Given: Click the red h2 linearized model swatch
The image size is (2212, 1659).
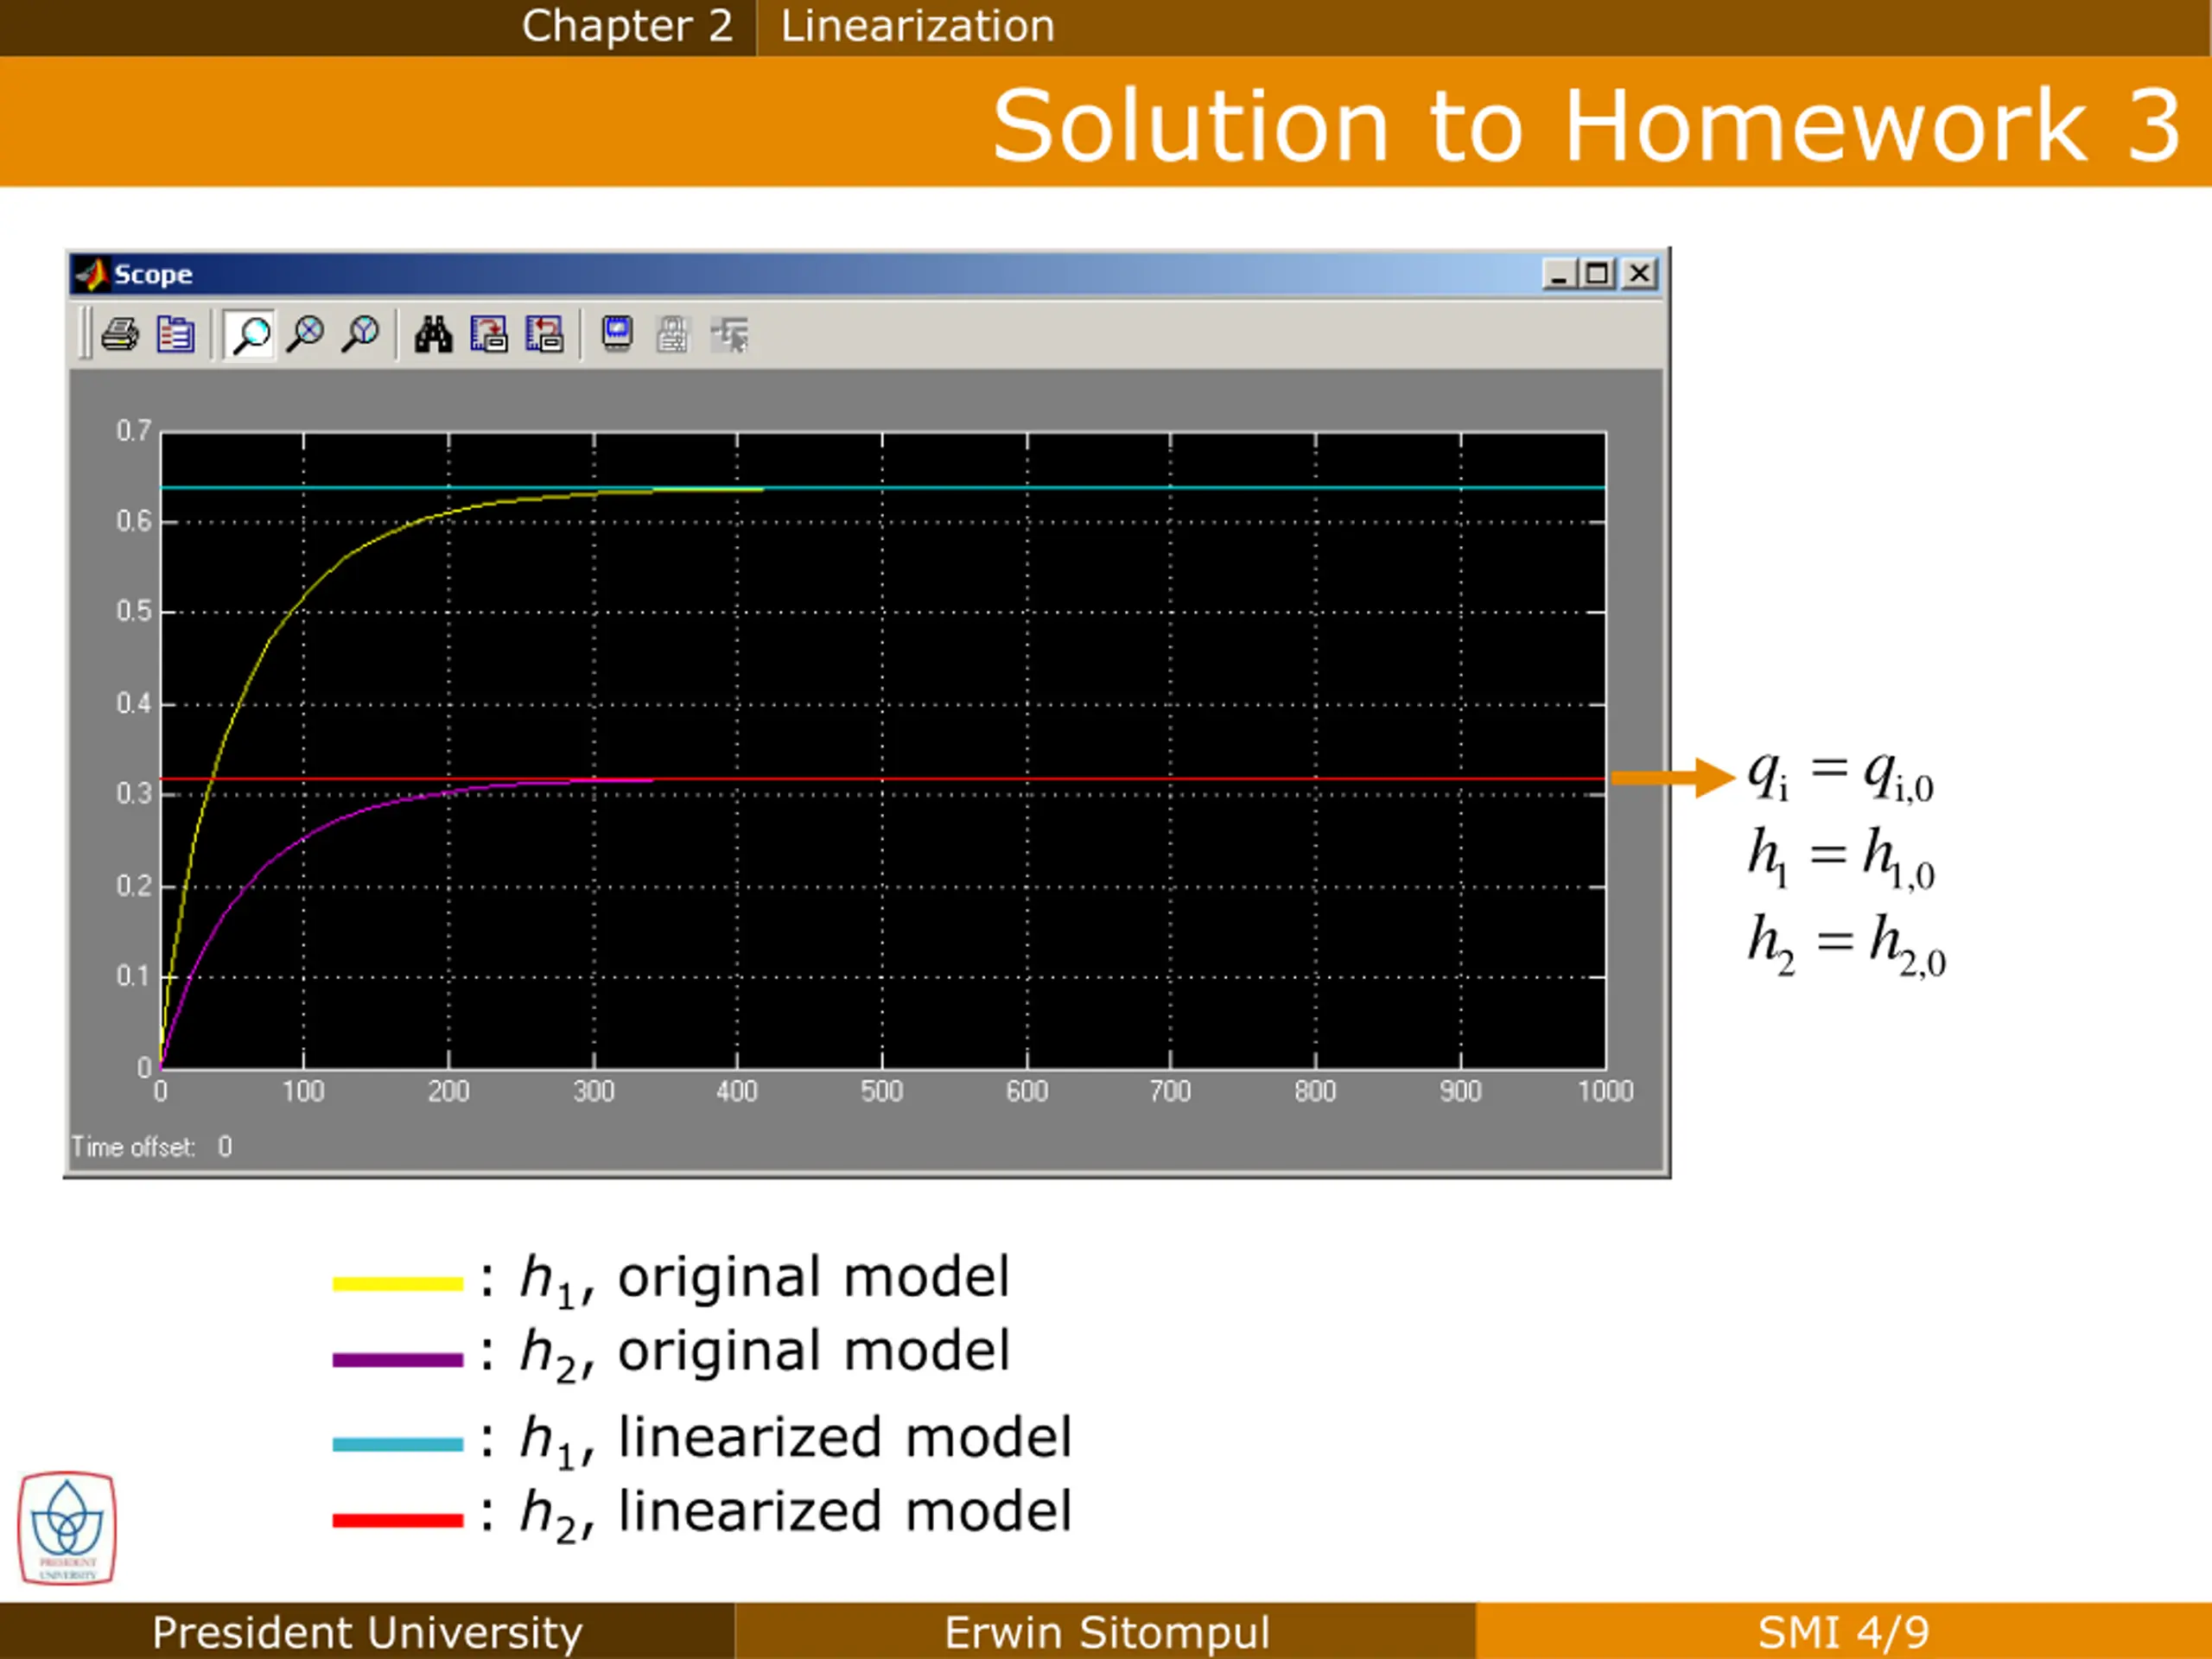Looking at the screenshot, I should (x=397, y=1521).
